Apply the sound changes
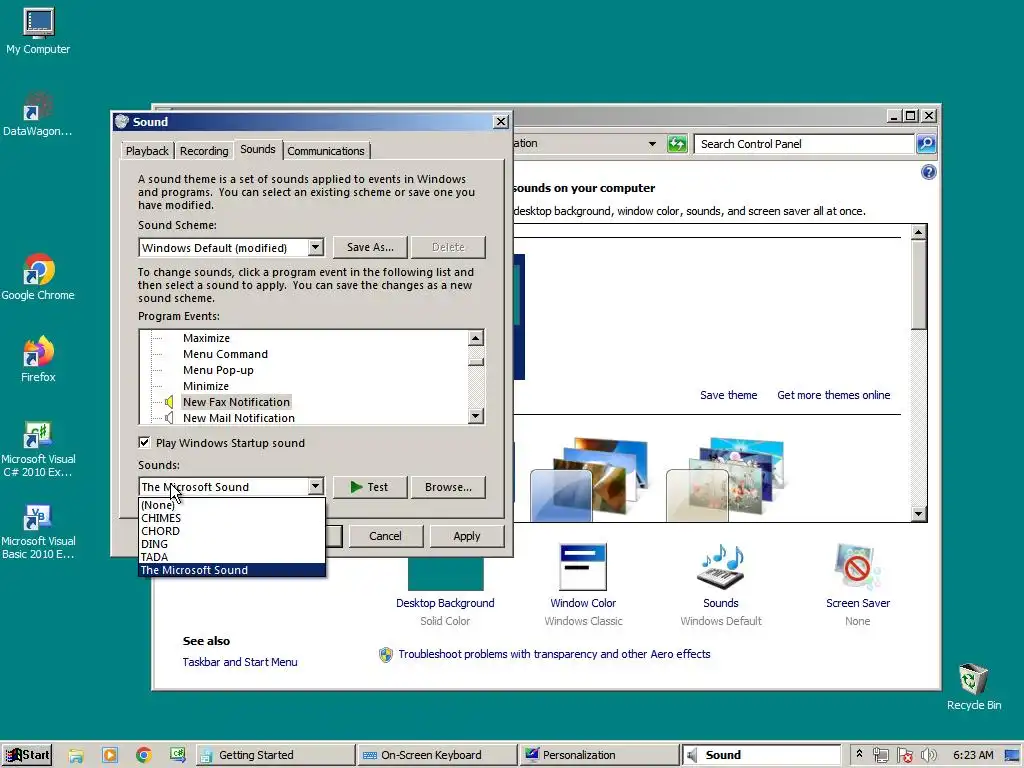This screenshot has width=1024, height=768. (466, 536)
